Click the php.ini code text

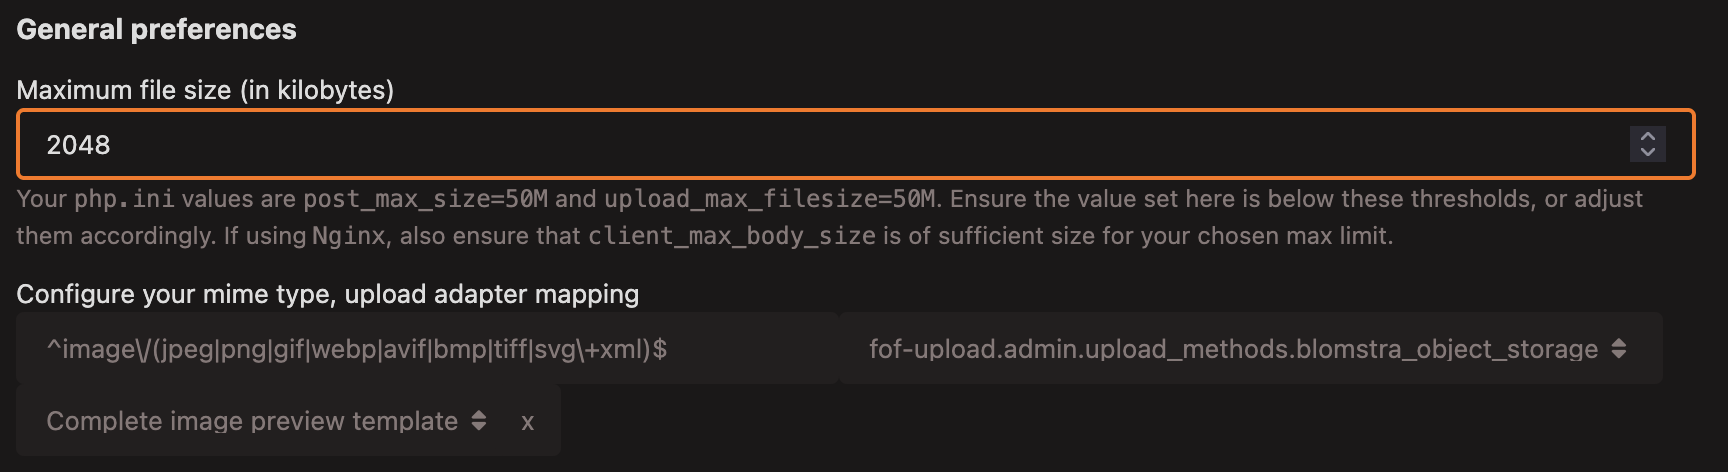[x=124, y=199]
